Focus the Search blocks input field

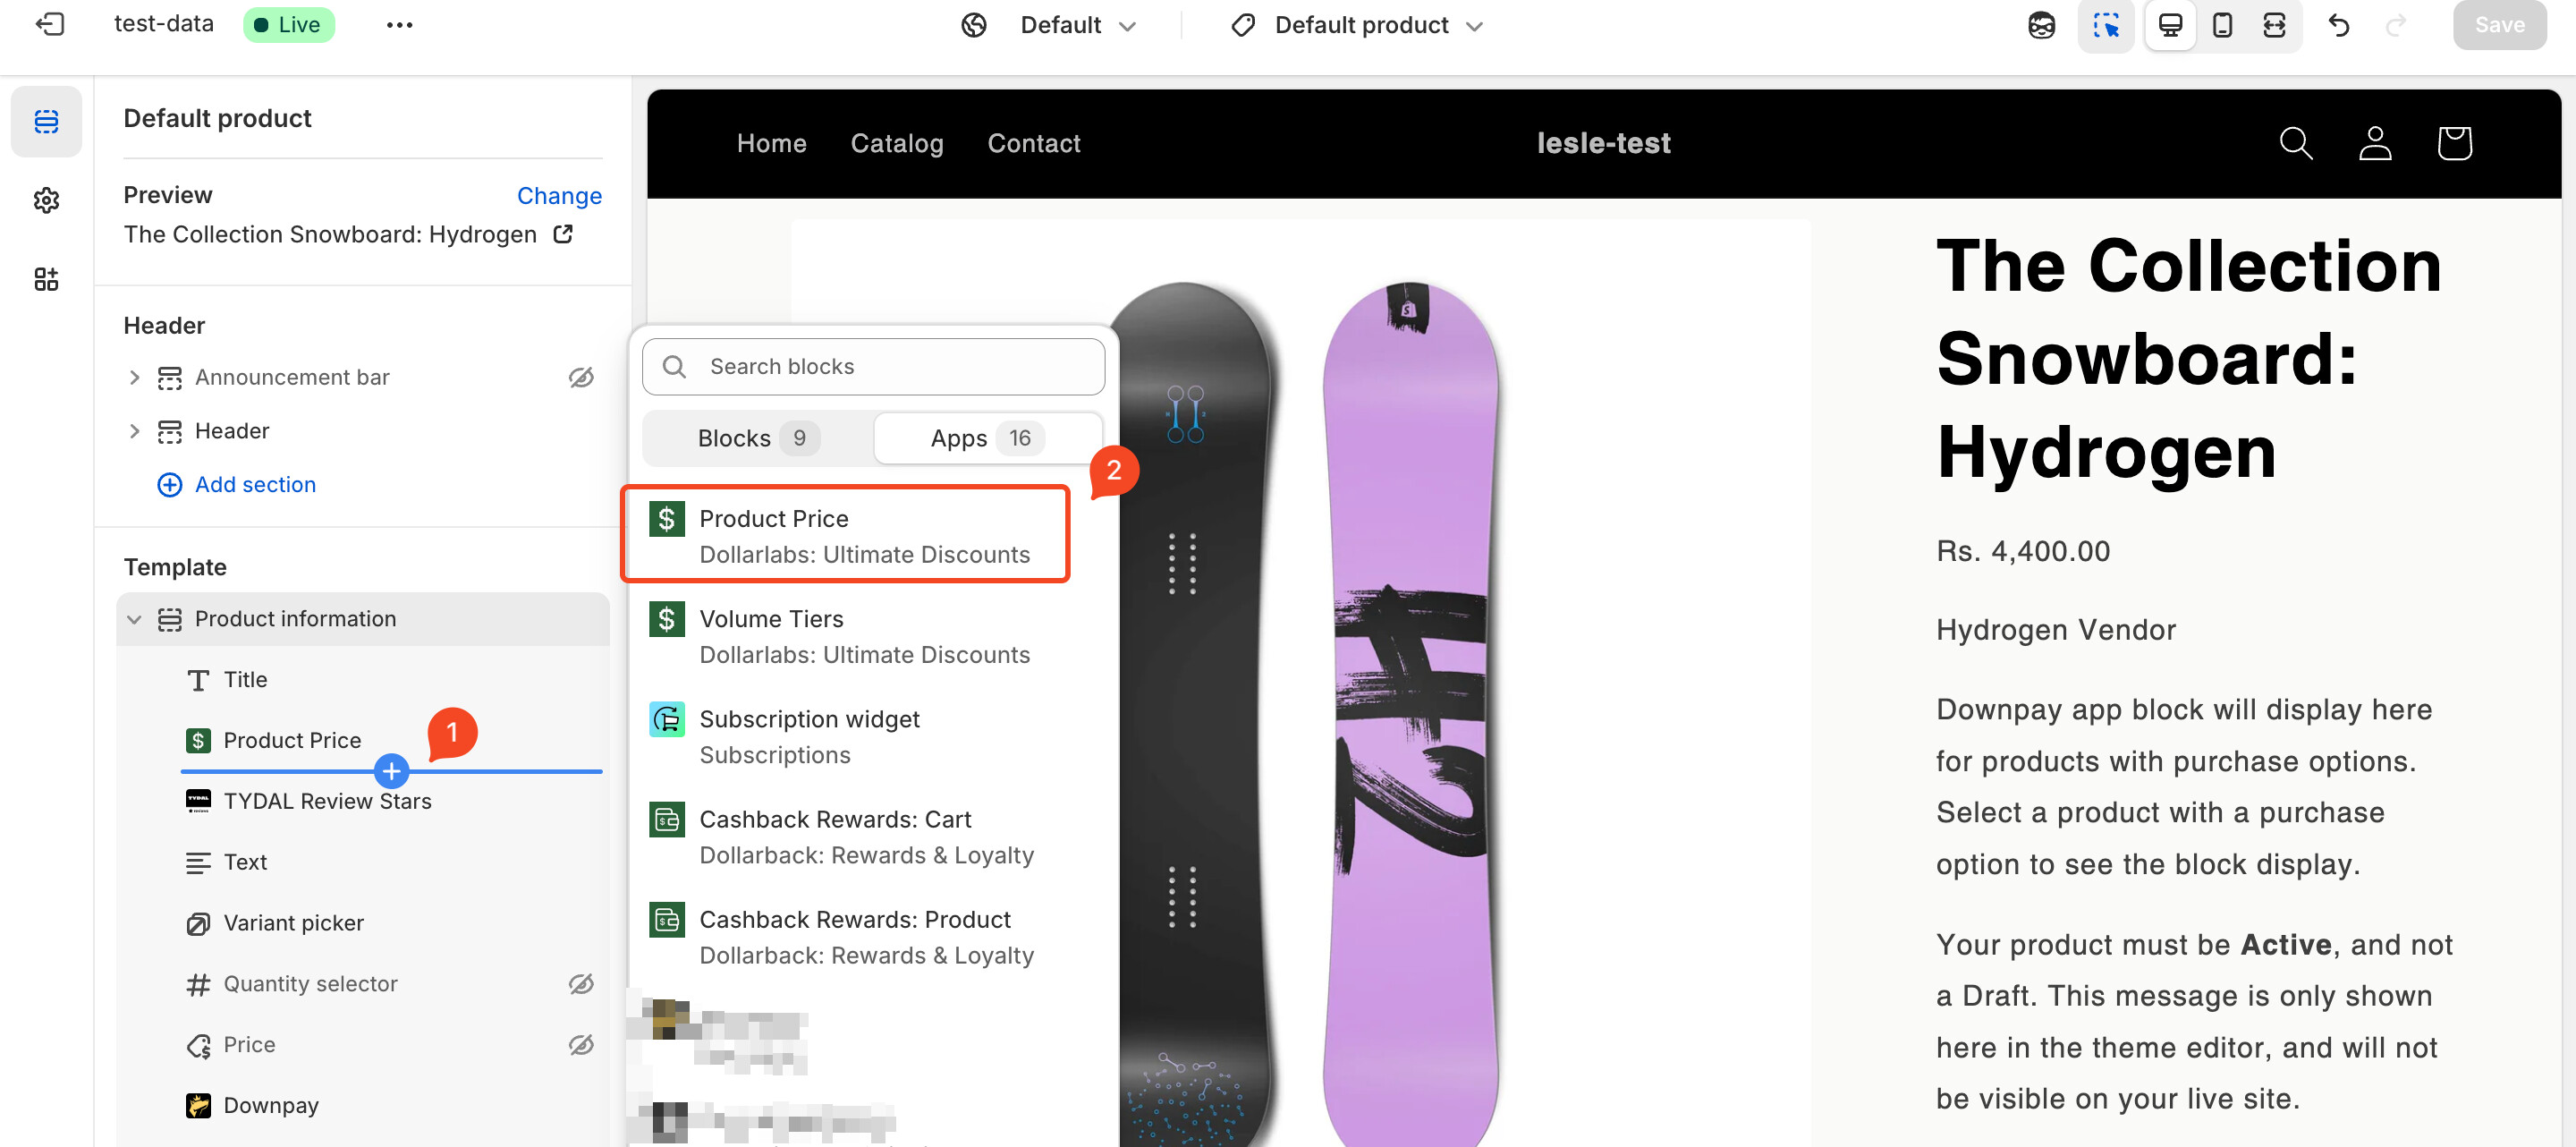tap(873, 367)
